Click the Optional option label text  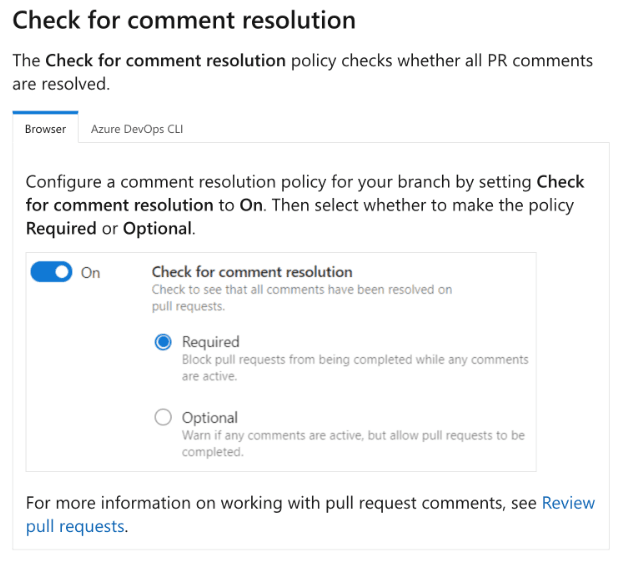click(x=210, y=418)
